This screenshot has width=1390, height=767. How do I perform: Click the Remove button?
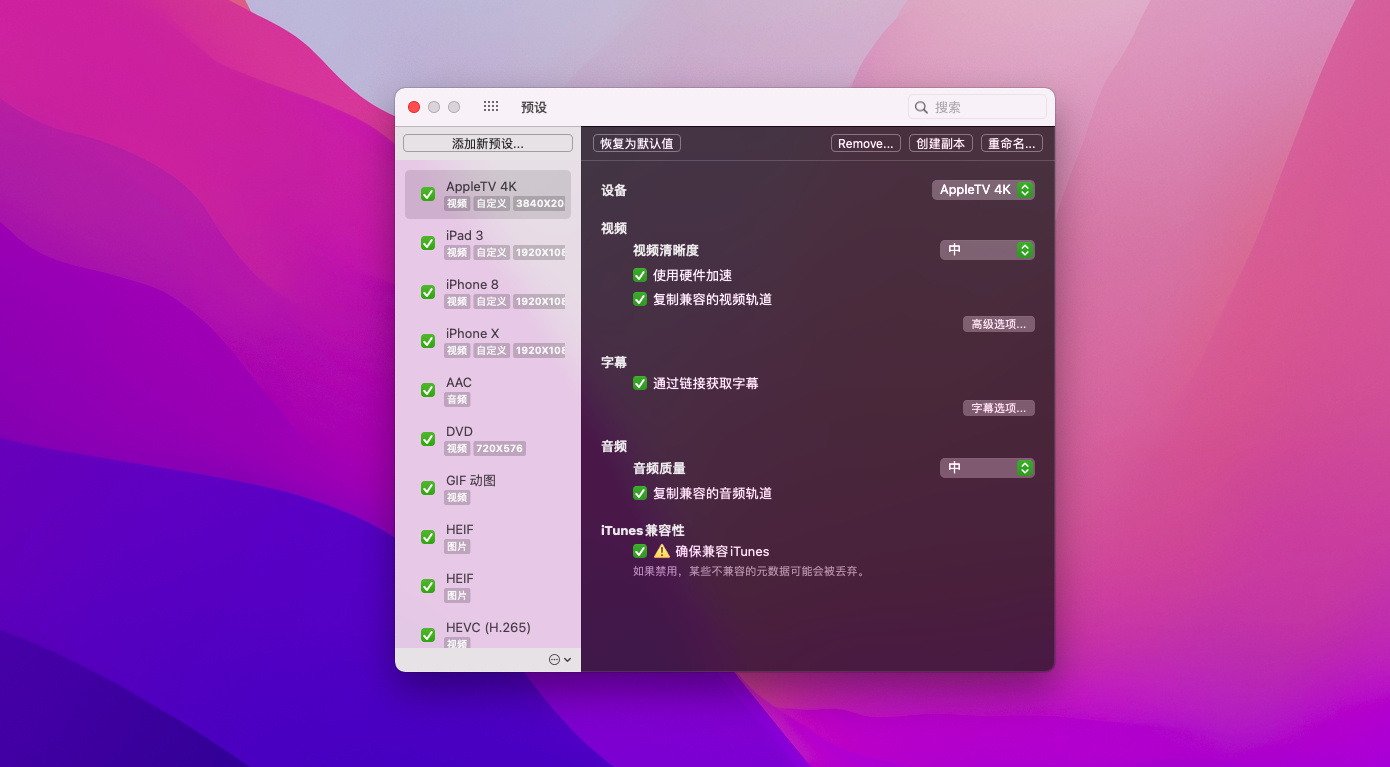point(865,142)
